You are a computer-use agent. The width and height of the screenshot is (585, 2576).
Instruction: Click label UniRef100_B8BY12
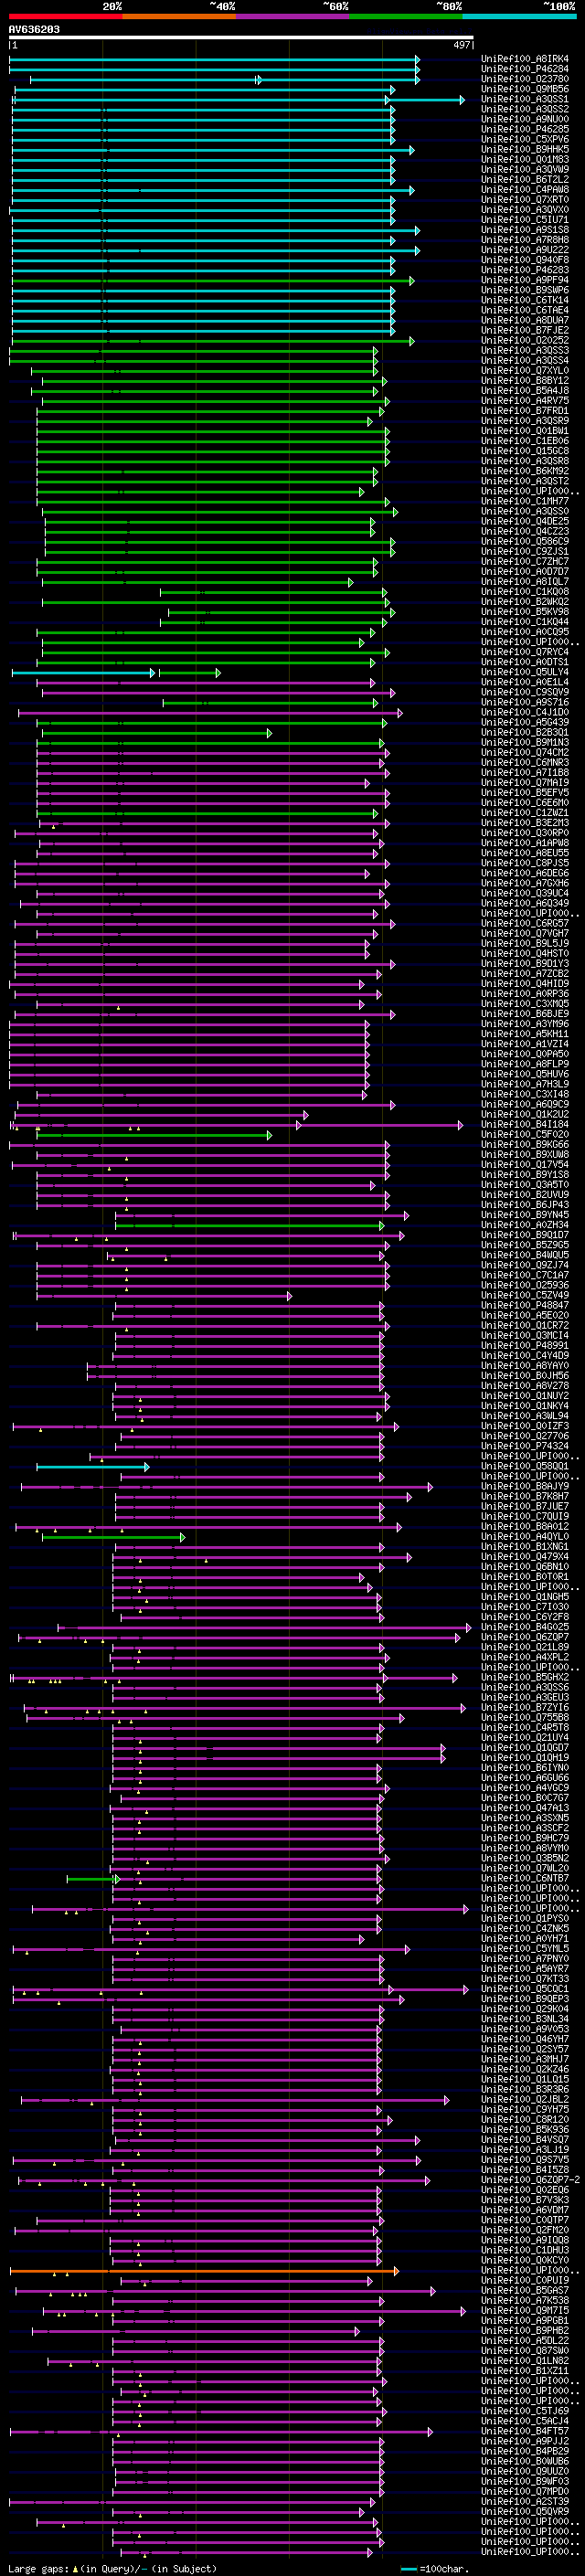pos(525,381)
